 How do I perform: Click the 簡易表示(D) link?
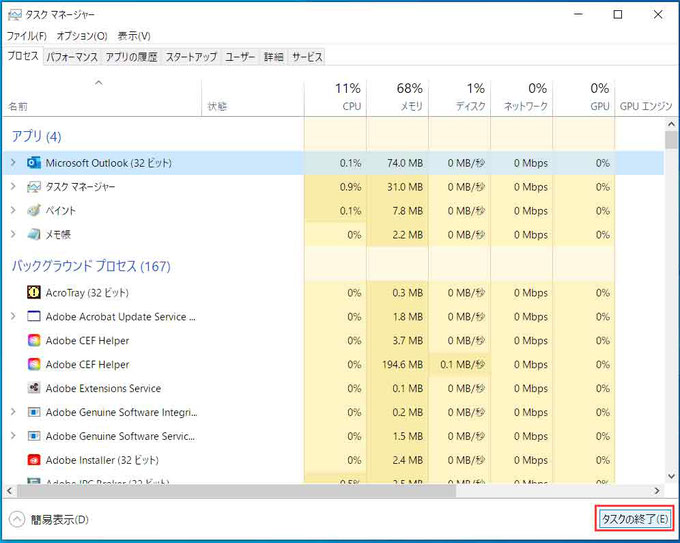59,520
